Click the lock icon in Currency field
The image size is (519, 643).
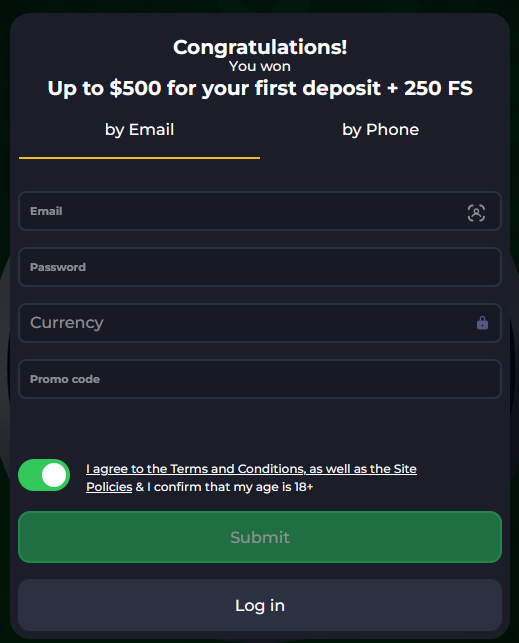pos(482,323)
